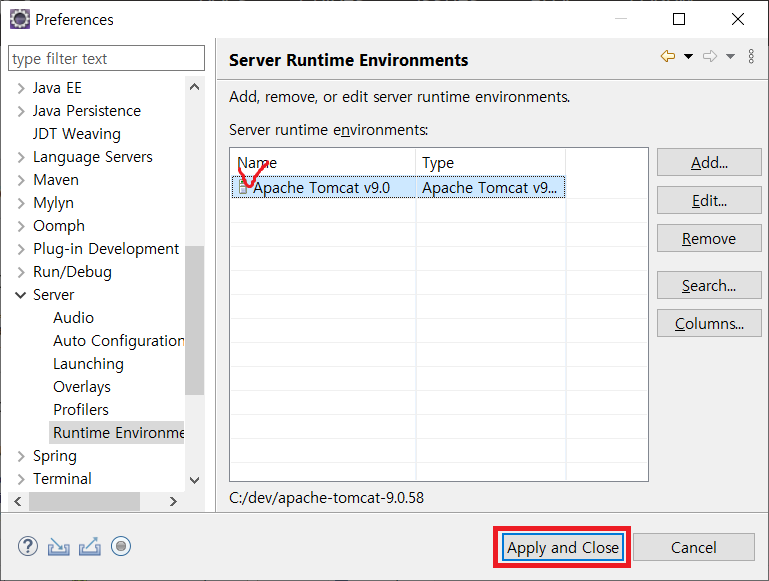Viewport: 769px width, 581px height.
Task: Expand the Oomph node
Action: pyautogui.click(x=21, y=226)
